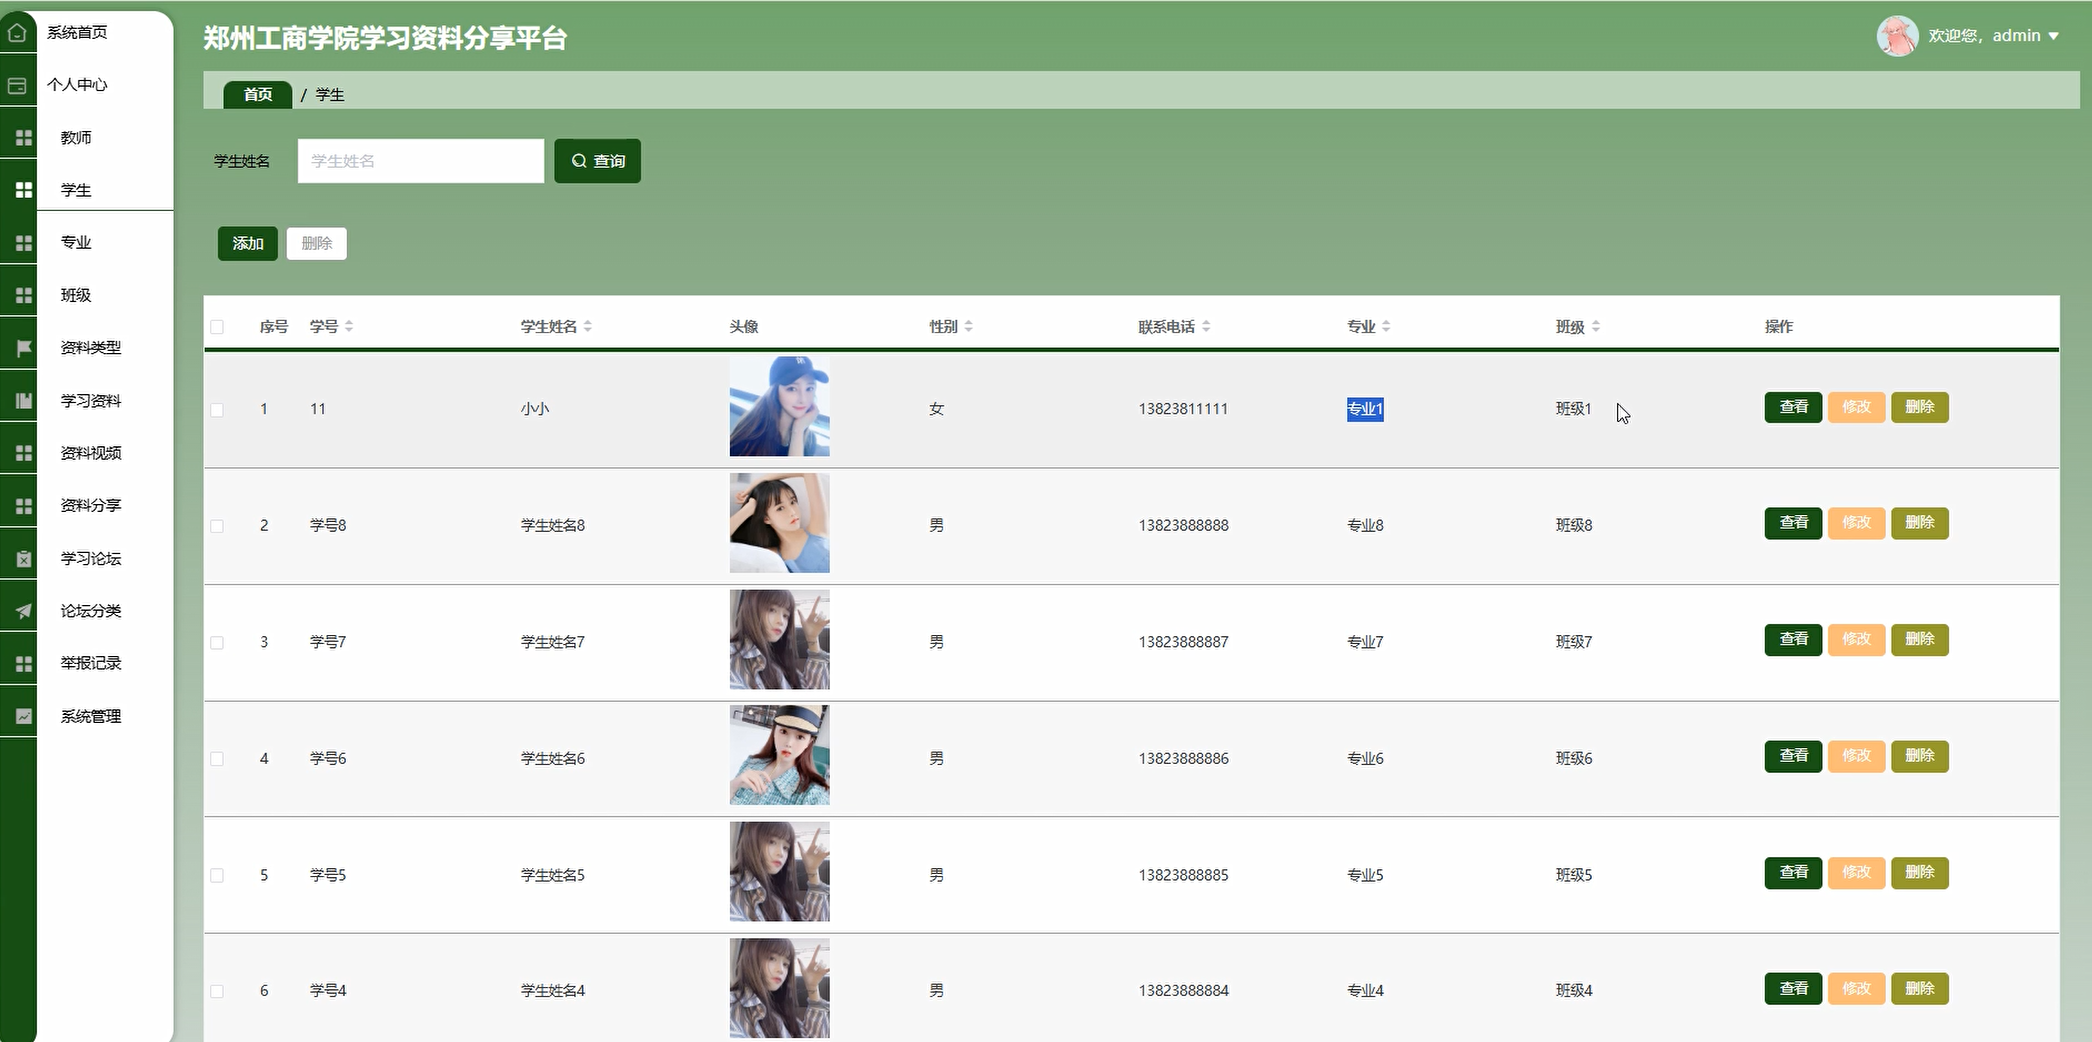This screenshot has height=1042, width=2092.
Task: Click 学生姓名6's avatar thumbnail
Action: tap(780, 756)
